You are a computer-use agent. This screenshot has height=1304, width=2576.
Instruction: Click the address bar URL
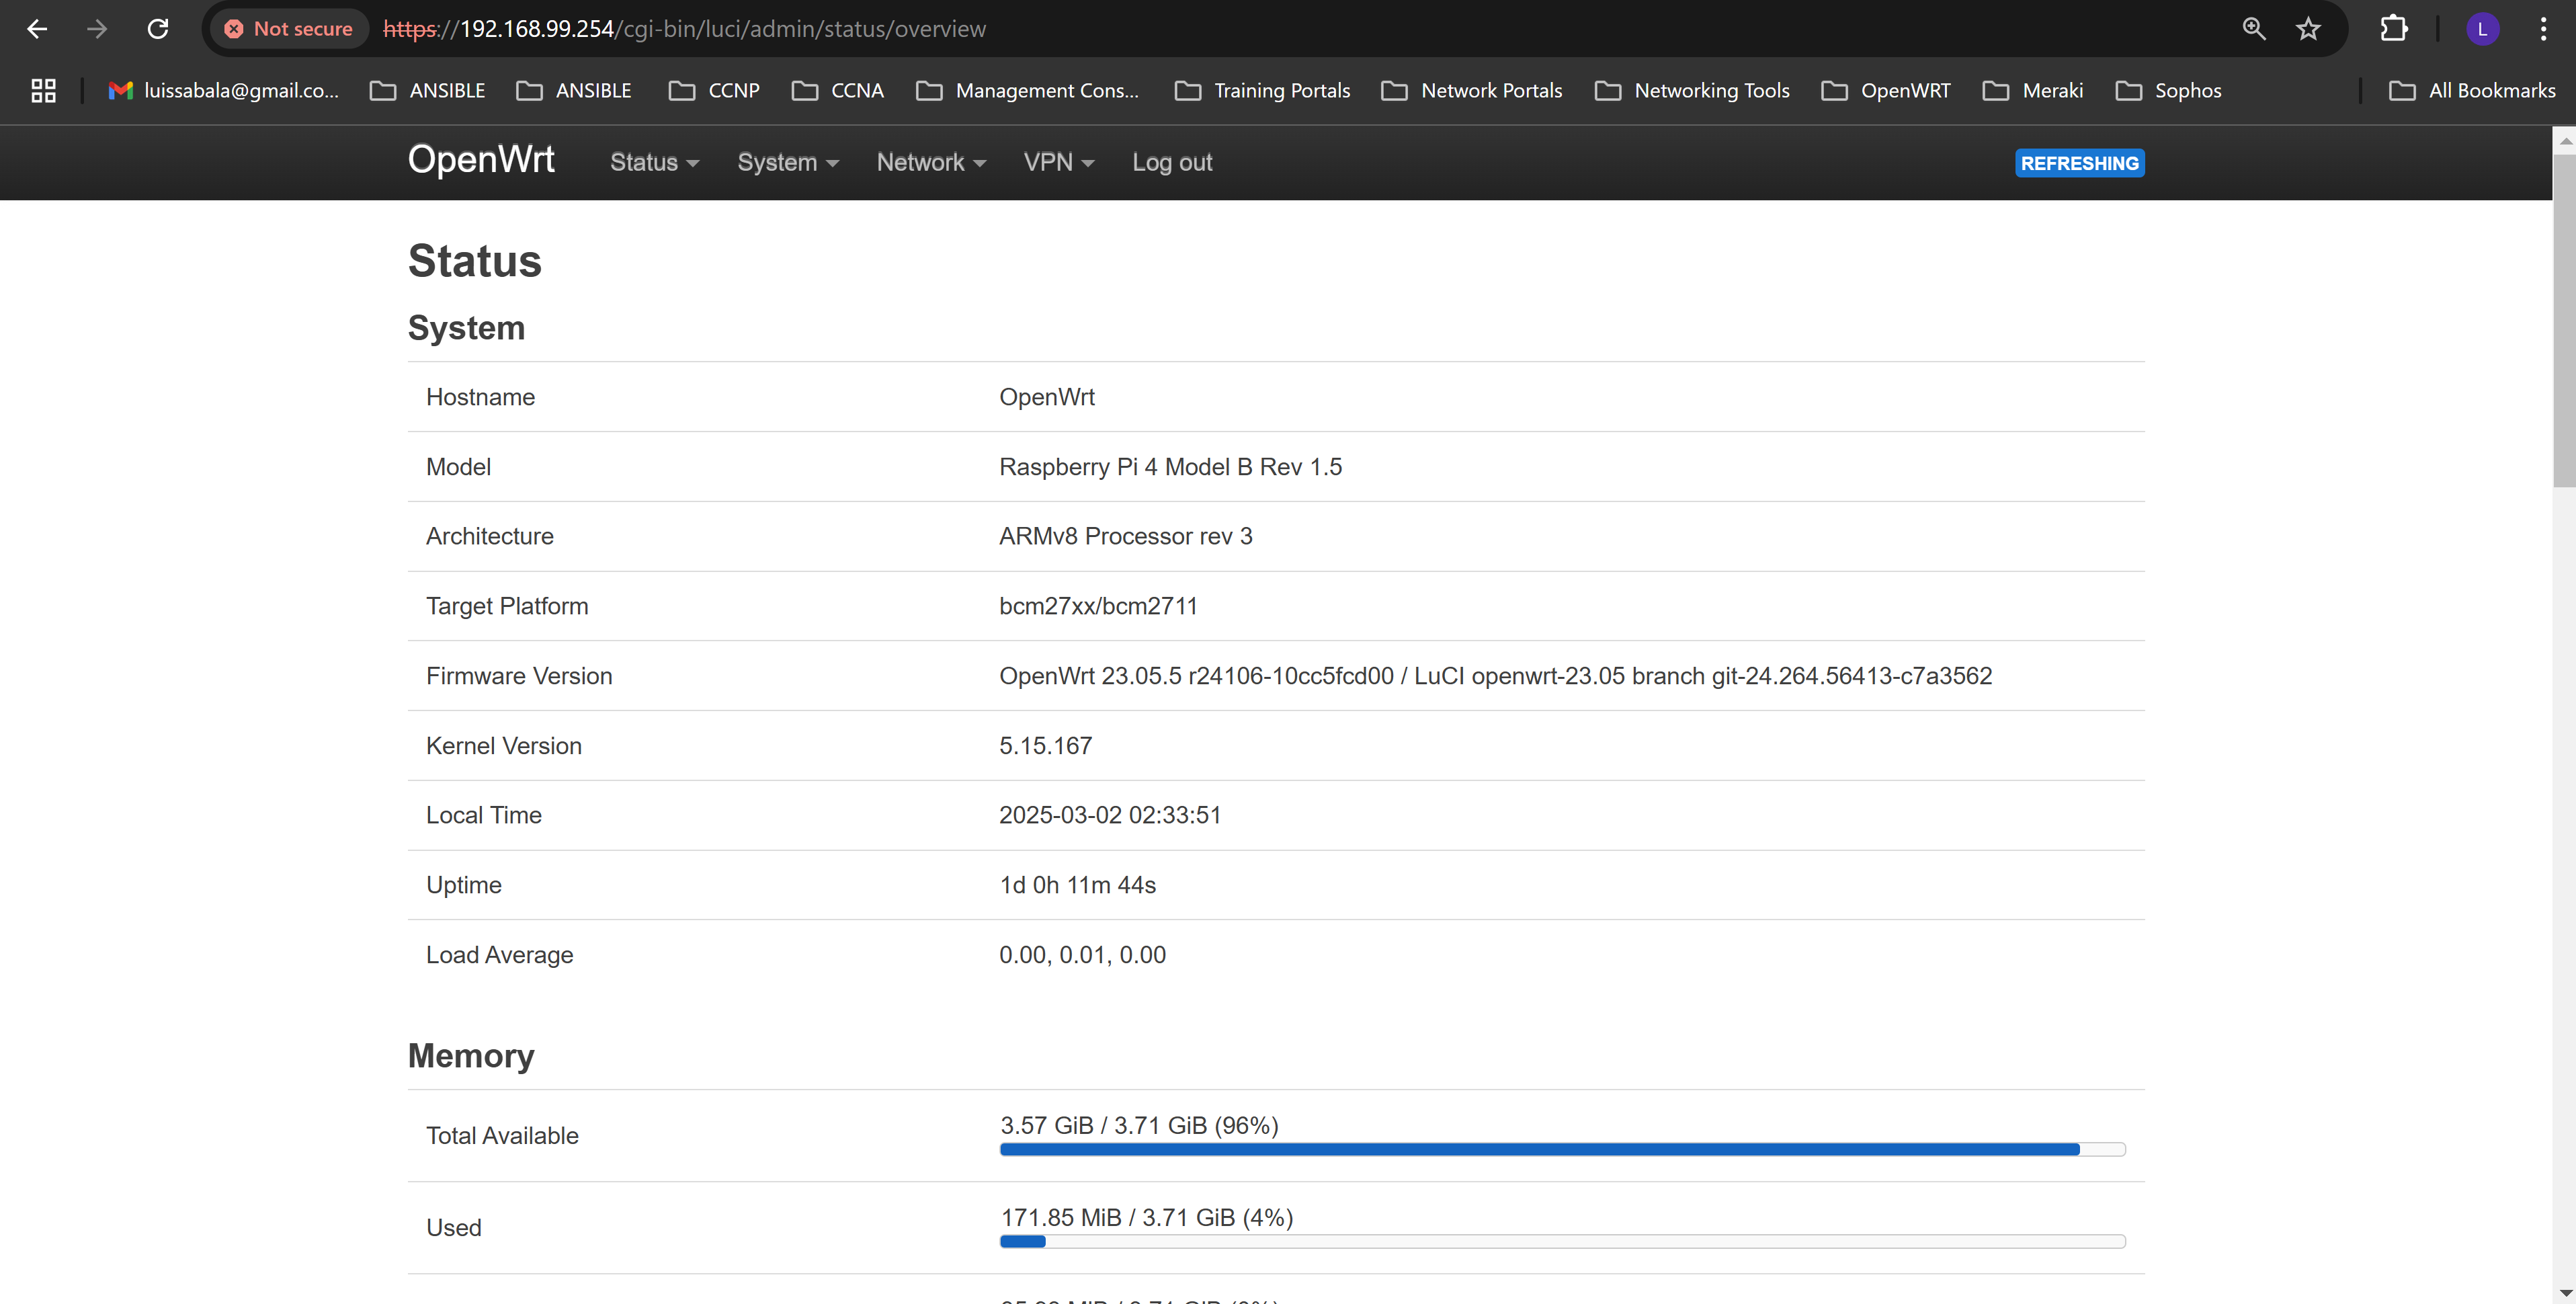click(685, 29)
